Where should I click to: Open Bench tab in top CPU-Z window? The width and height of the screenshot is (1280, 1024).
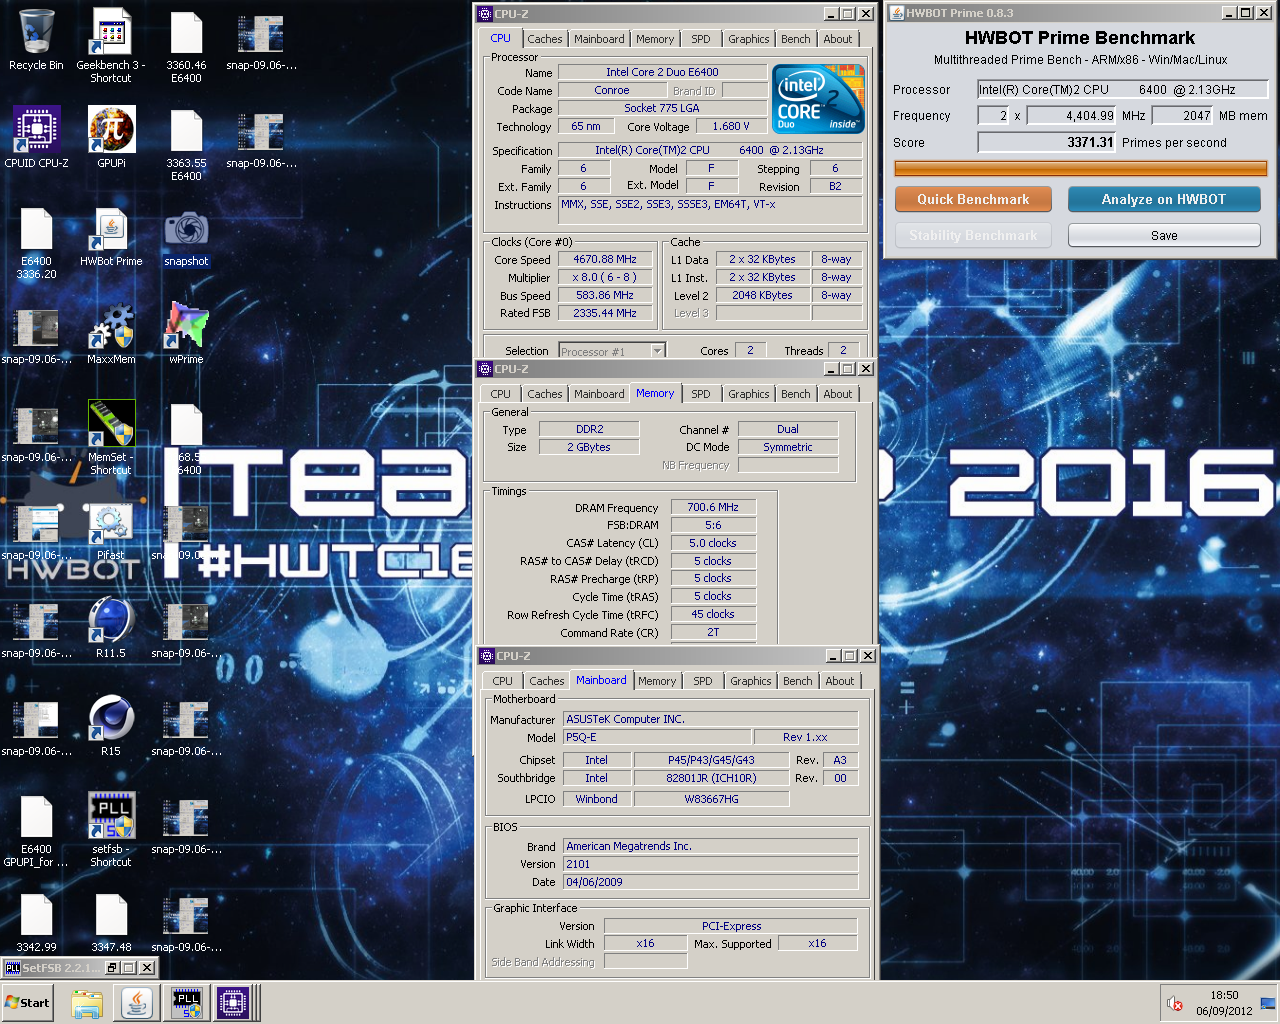point(796,39)
